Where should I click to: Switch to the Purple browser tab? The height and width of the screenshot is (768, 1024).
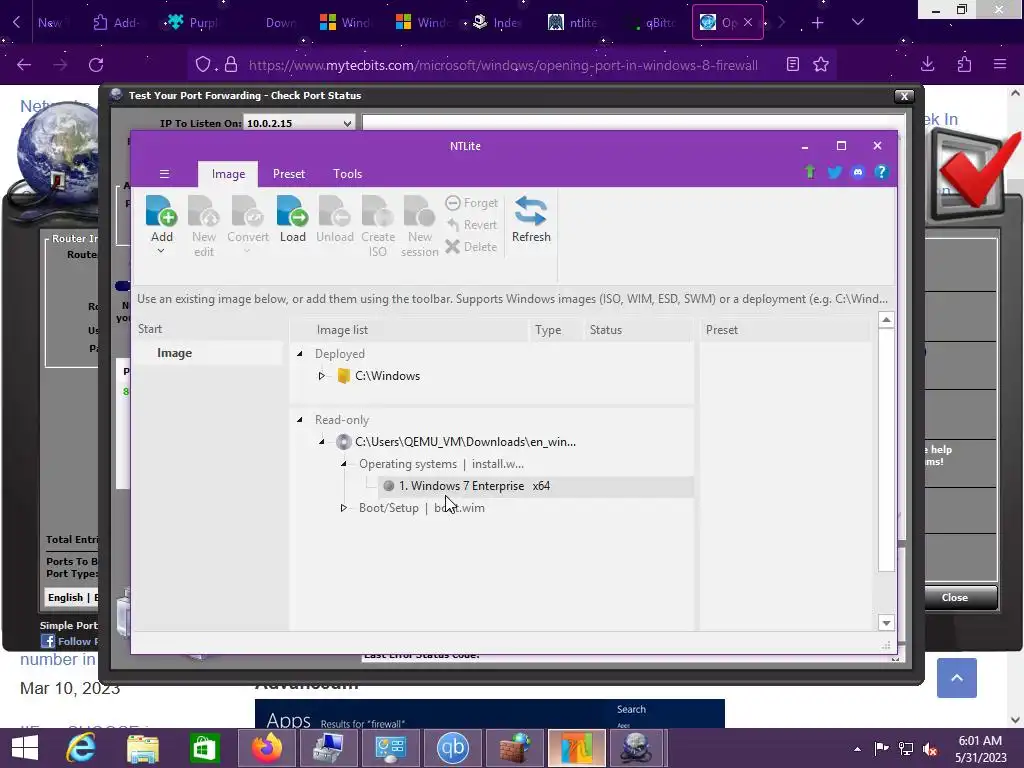(192, 23)
